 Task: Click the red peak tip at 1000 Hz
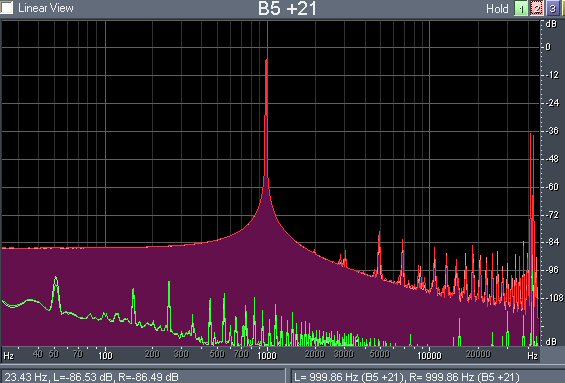pos(267,61)
